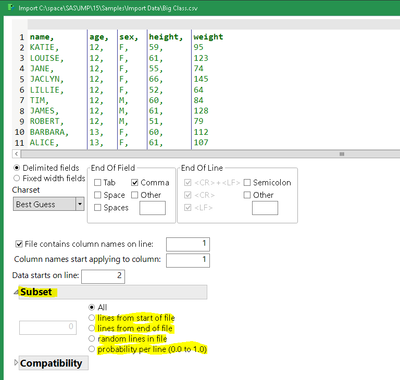Click the Data starts on line field
The width and height of the screenshot is (400, 380).
[103, 276]
